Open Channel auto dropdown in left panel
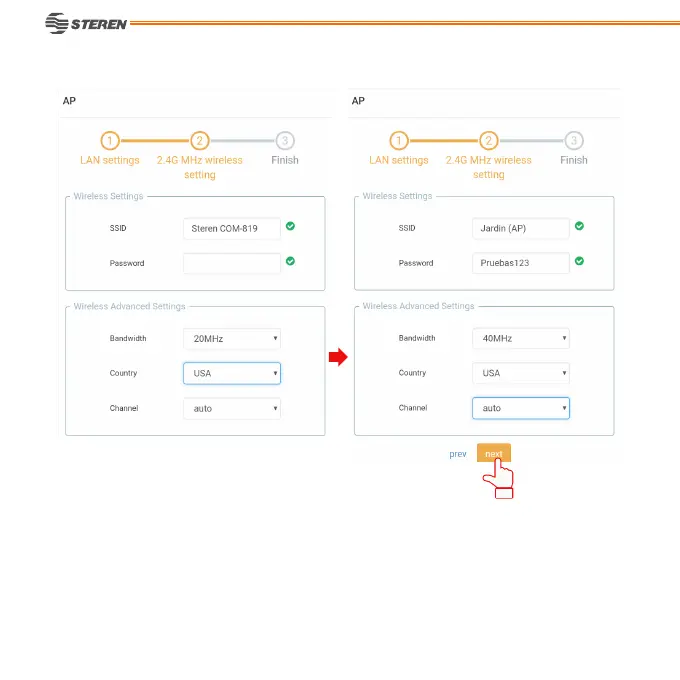Image resolution: width=680 pixels, height=680 pixels. (232, 409)
